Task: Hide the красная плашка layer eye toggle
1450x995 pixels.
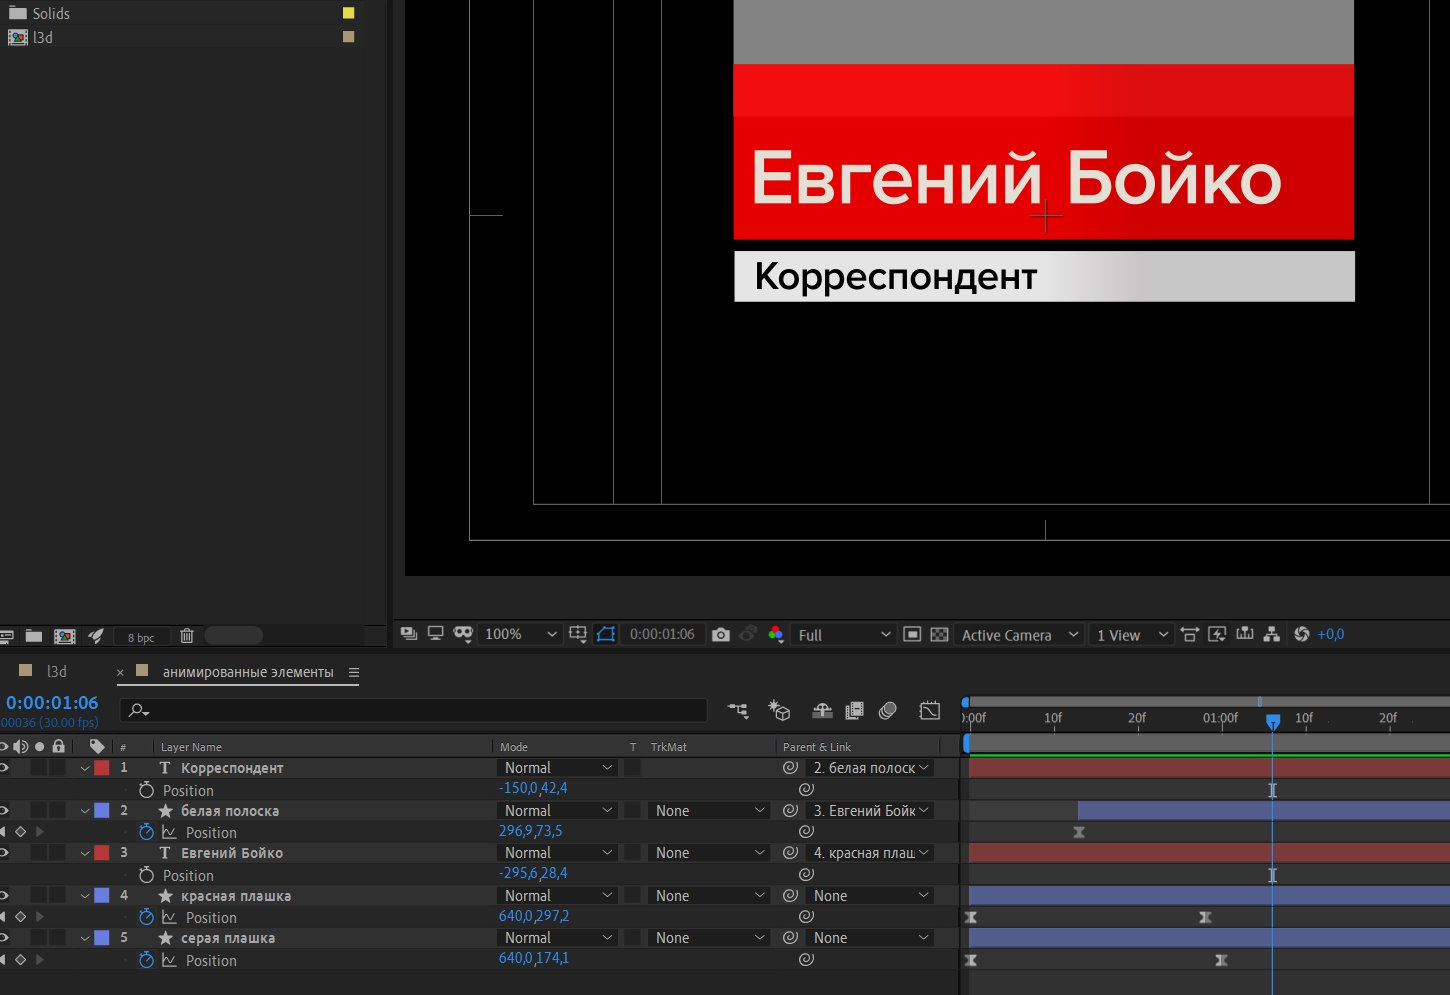Action: [x=4, y=896]
